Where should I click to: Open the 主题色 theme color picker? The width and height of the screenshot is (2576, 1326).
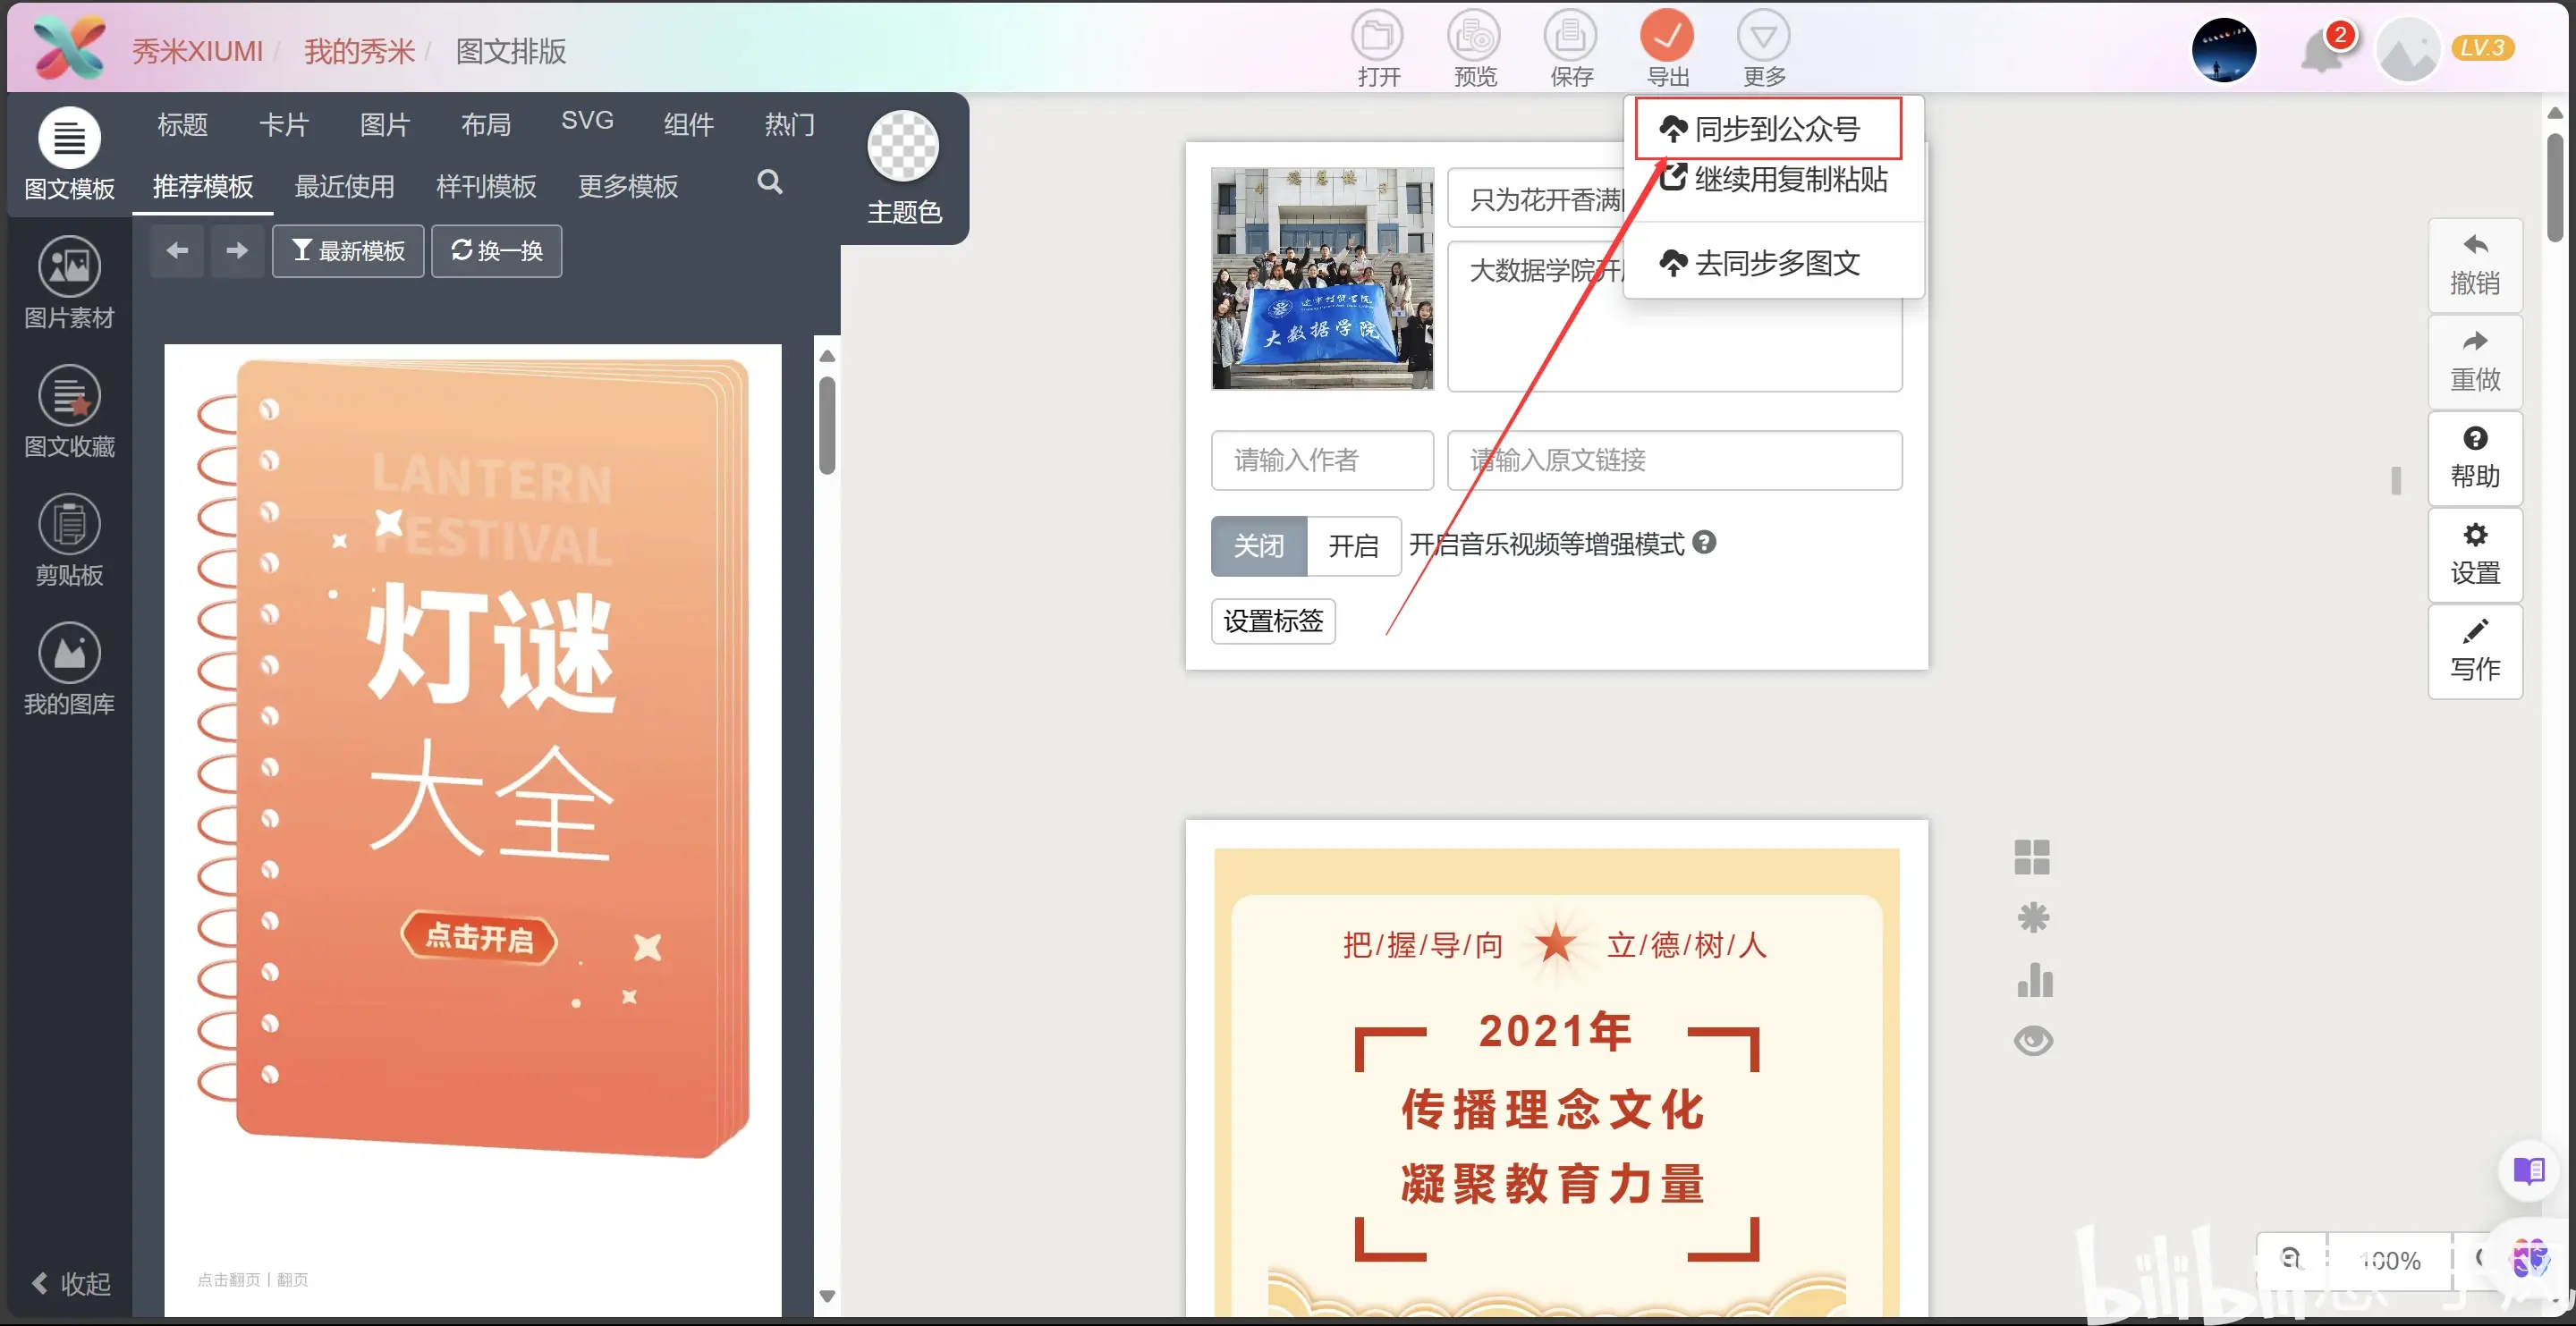pos(903,168)
